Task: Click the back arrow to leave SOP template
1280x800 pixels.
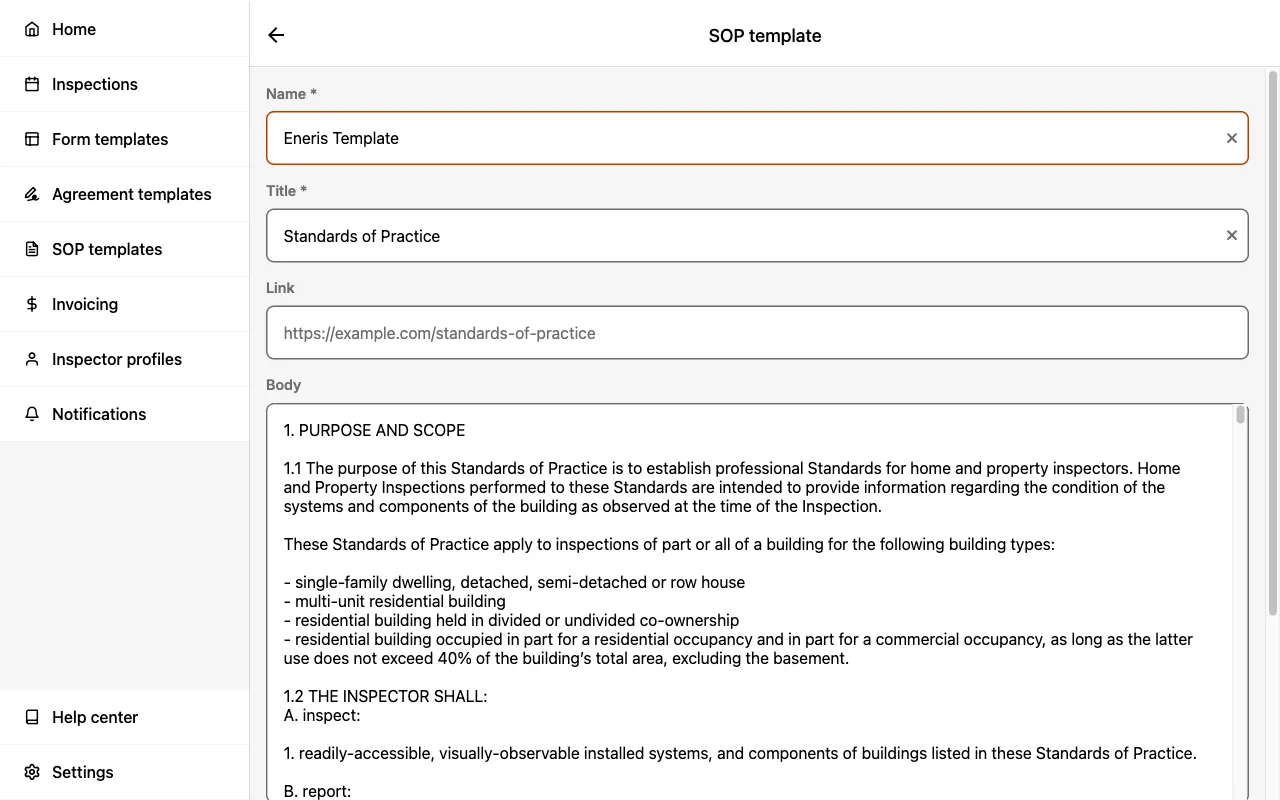Action: pos(275,35)
